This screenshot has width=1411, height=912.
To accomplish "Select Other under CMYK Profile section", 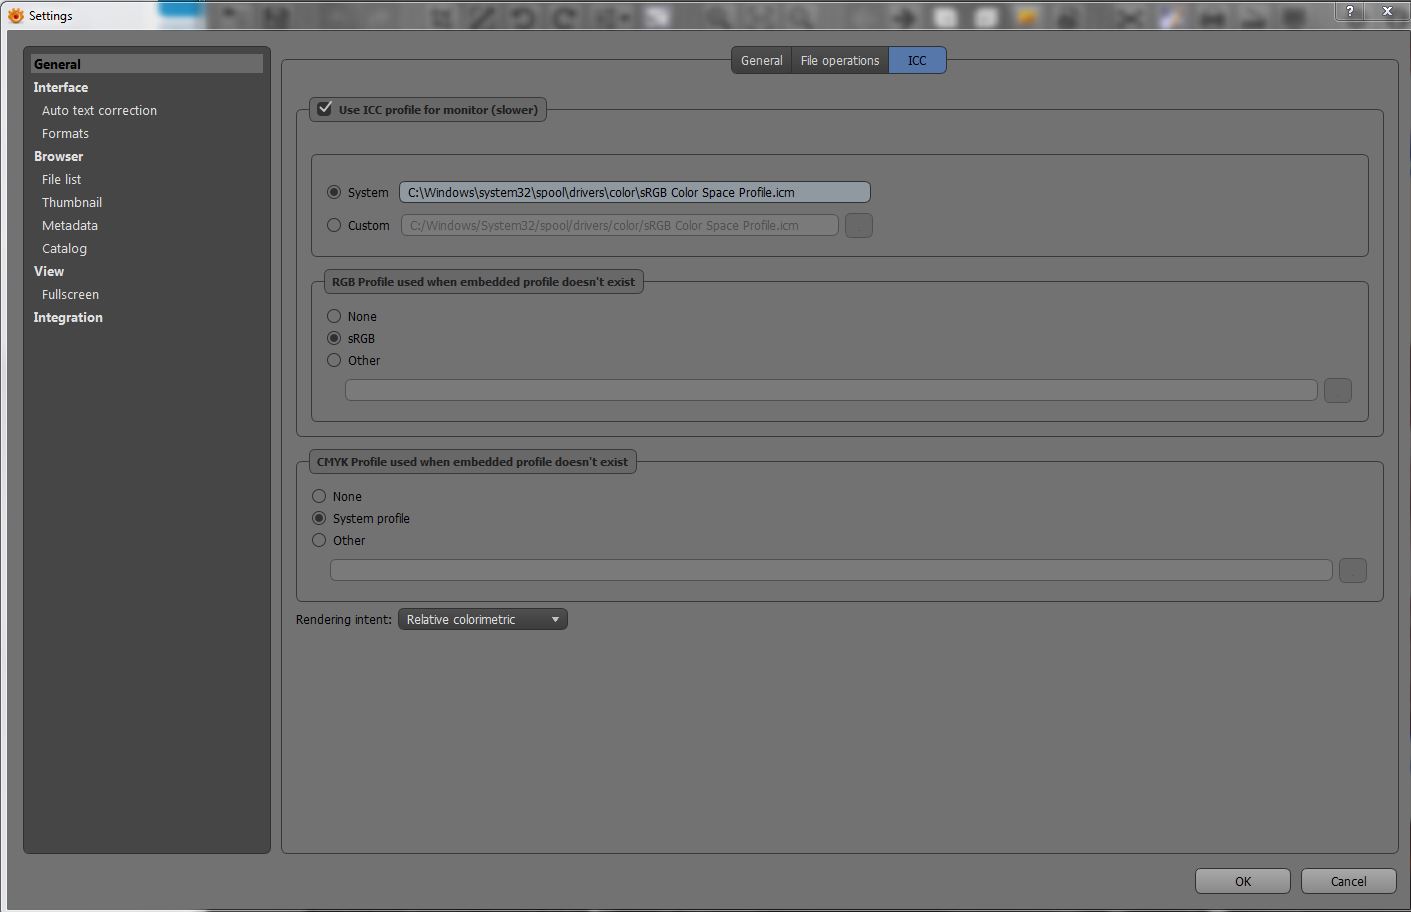I will pyautogui.click(x=319, y=541).
